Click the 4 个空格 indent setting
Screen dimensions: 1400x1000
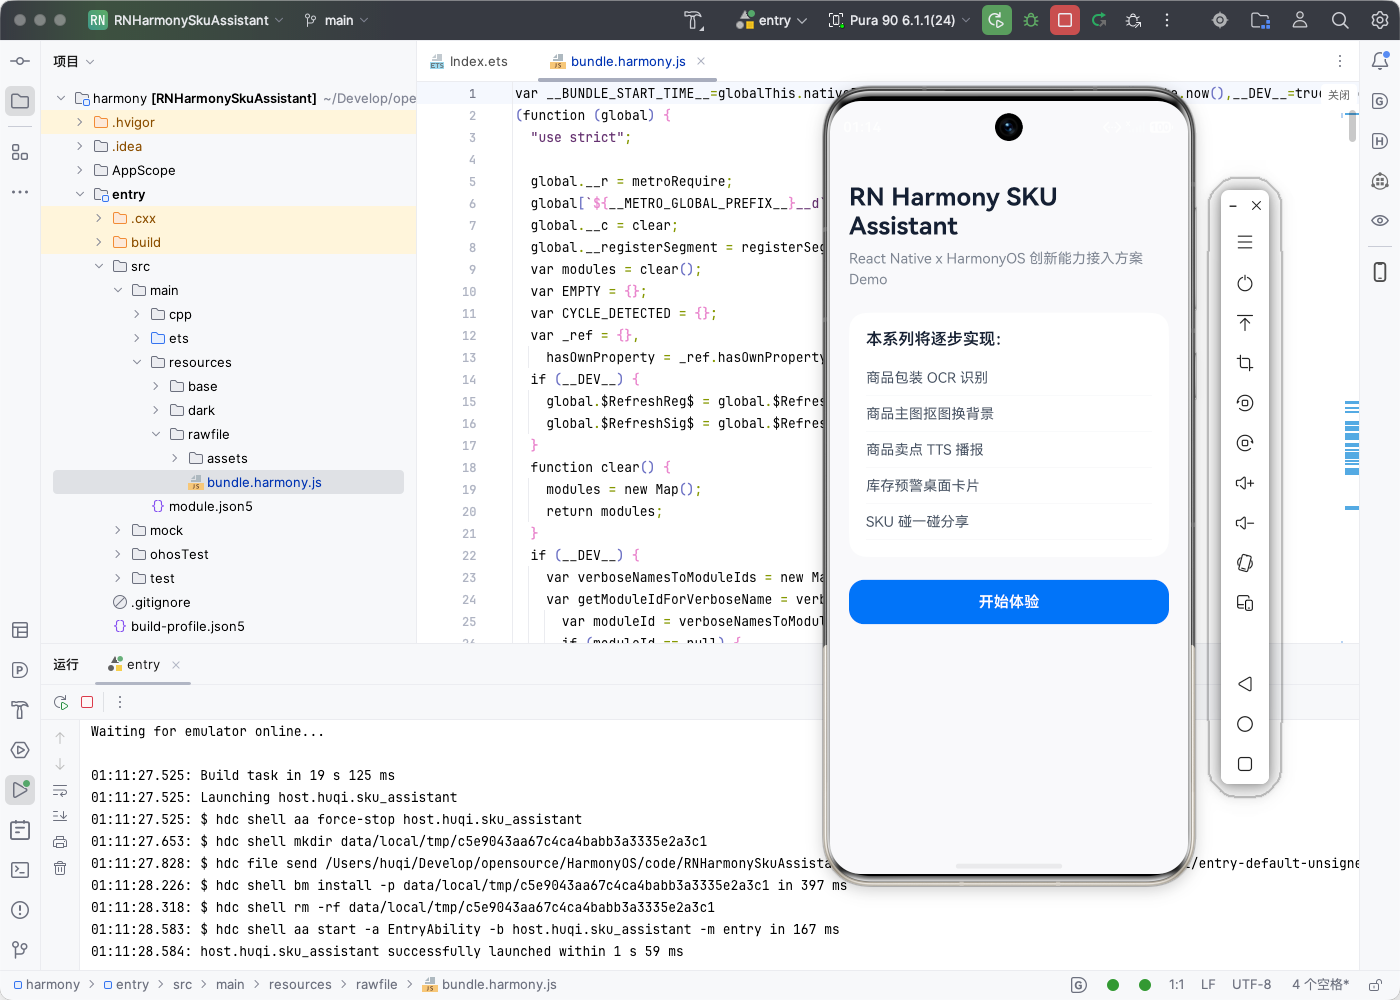(1320, 984)
